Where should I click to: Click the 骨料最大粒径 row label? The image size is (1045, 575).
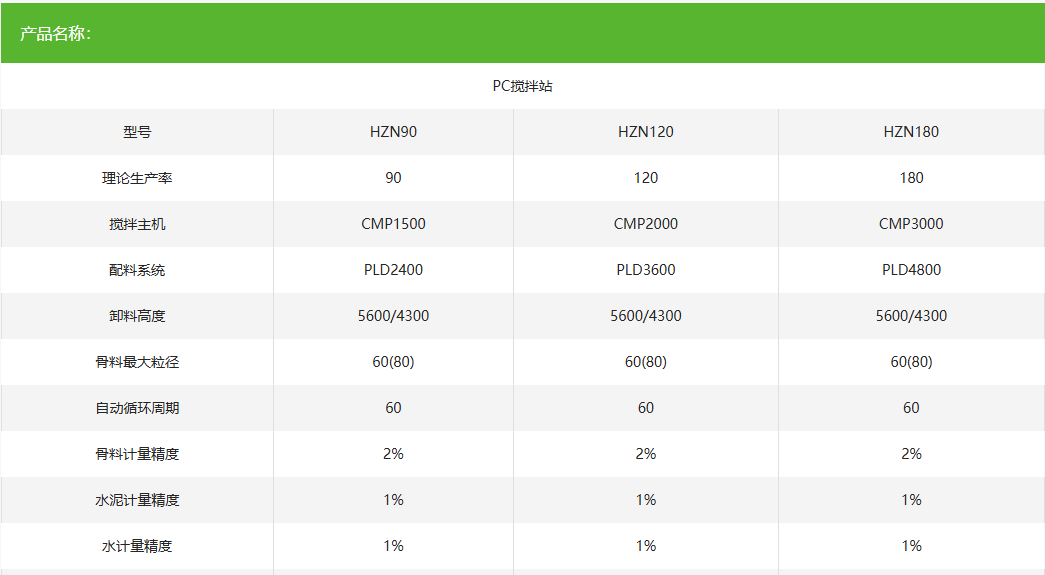tap(137, 362)
